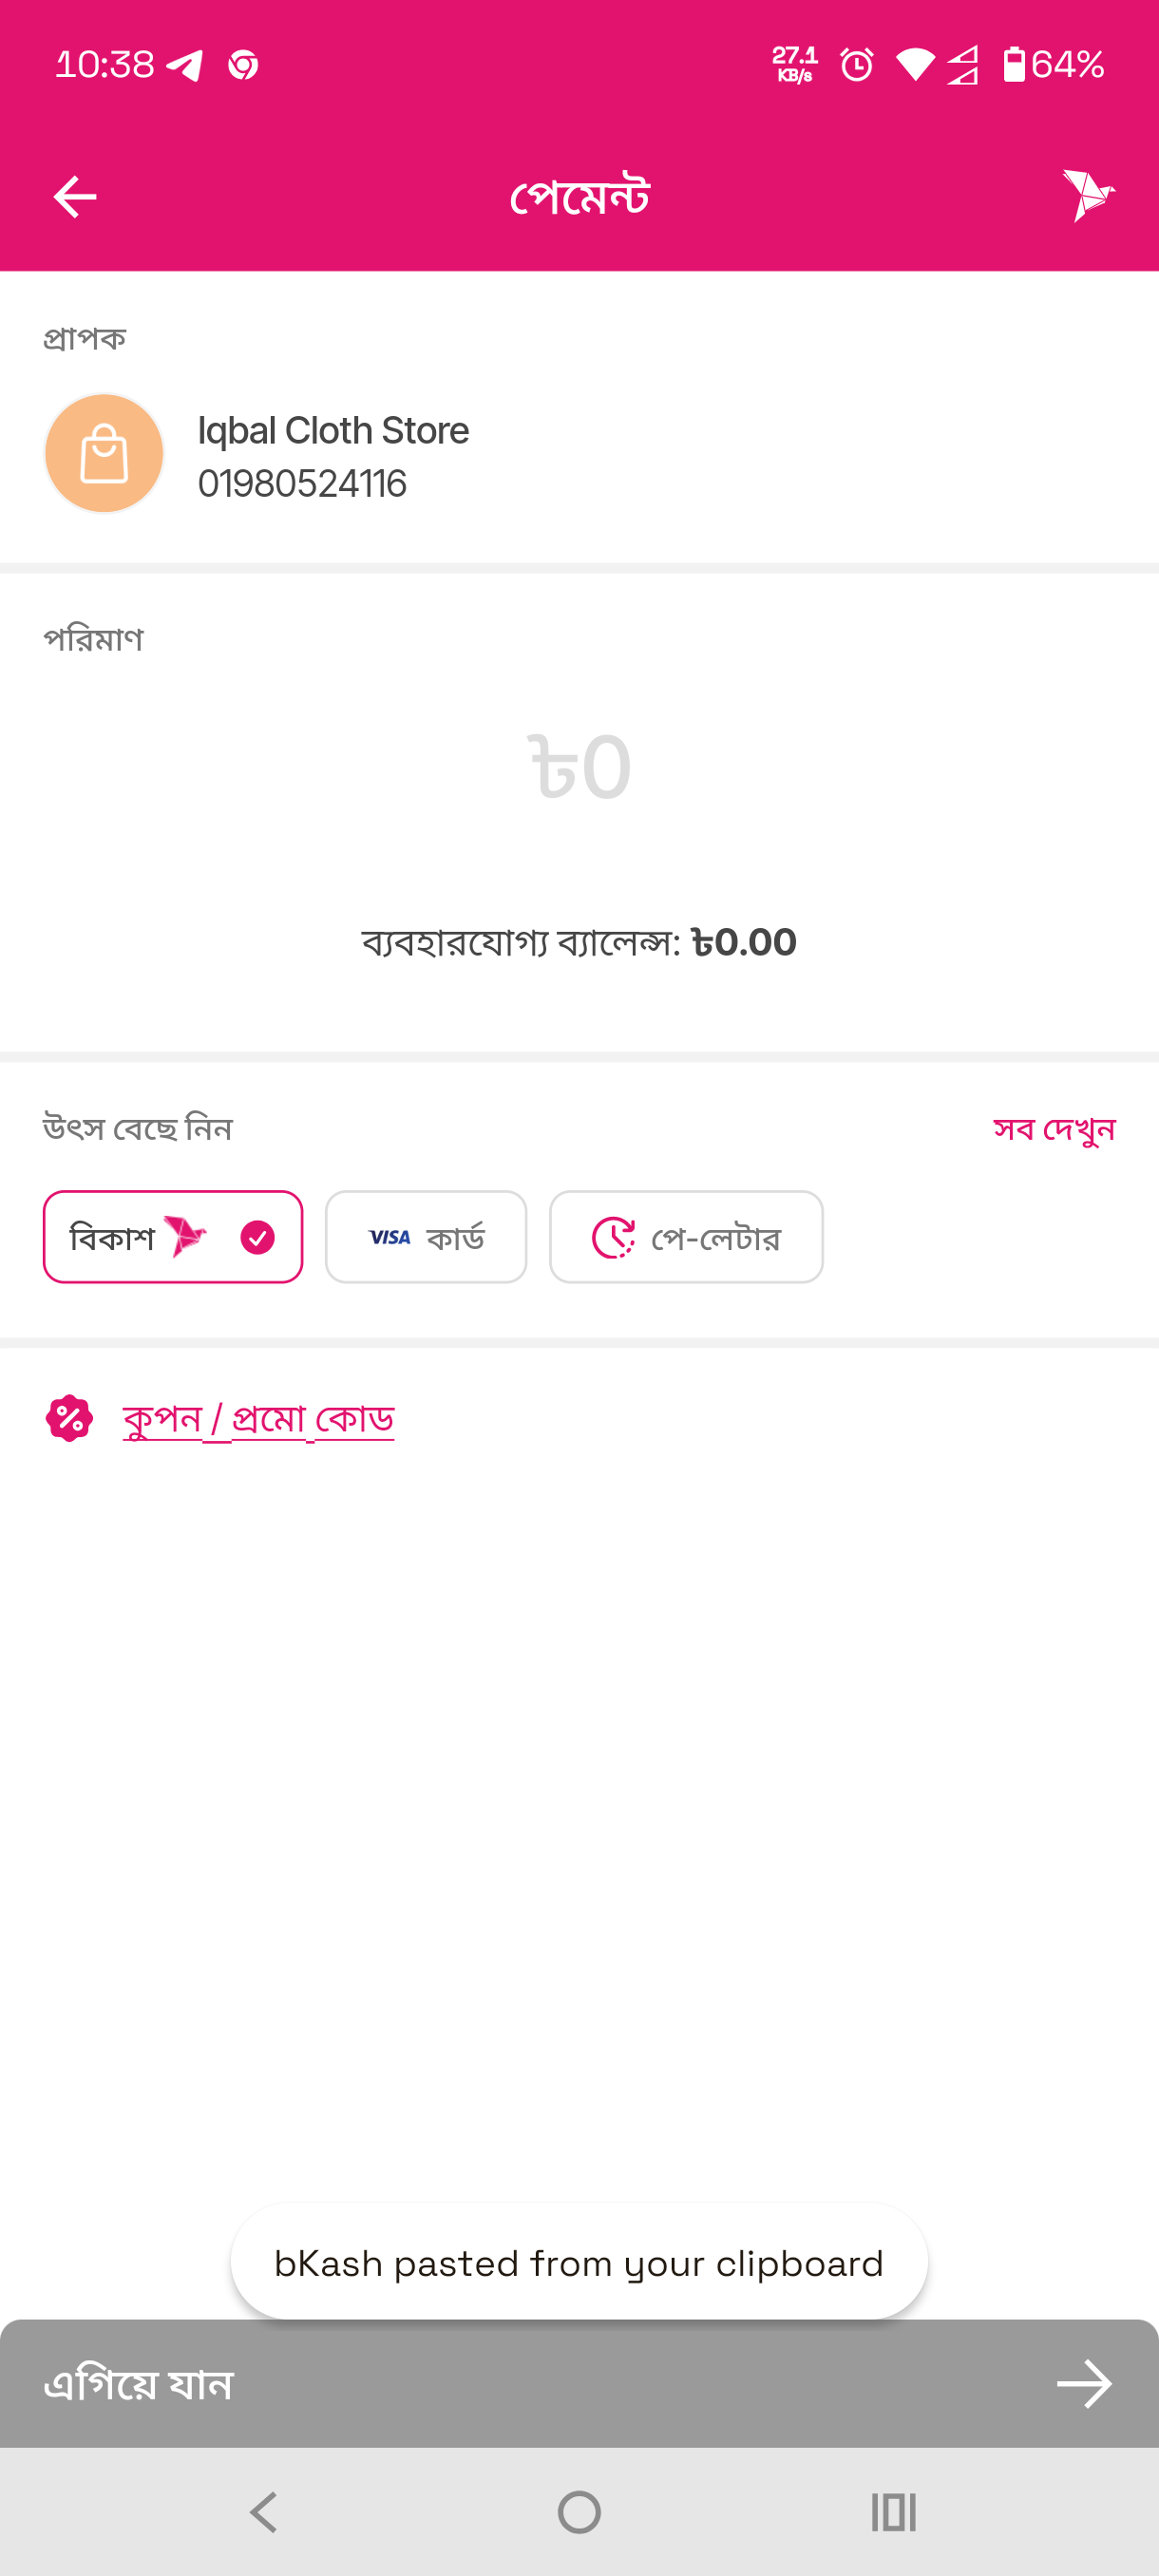The height and width of the screenshot is (2576, 1159).
Task: Select the VISA কার্ড payment source
Action: (426, 1237)
